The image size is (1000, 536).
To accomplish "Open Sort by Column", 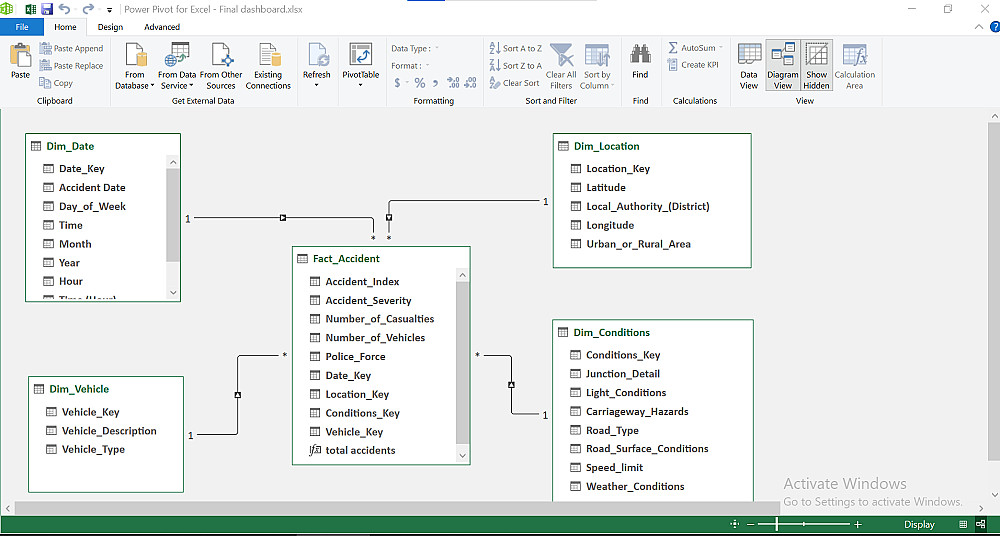I will point(598,66).
